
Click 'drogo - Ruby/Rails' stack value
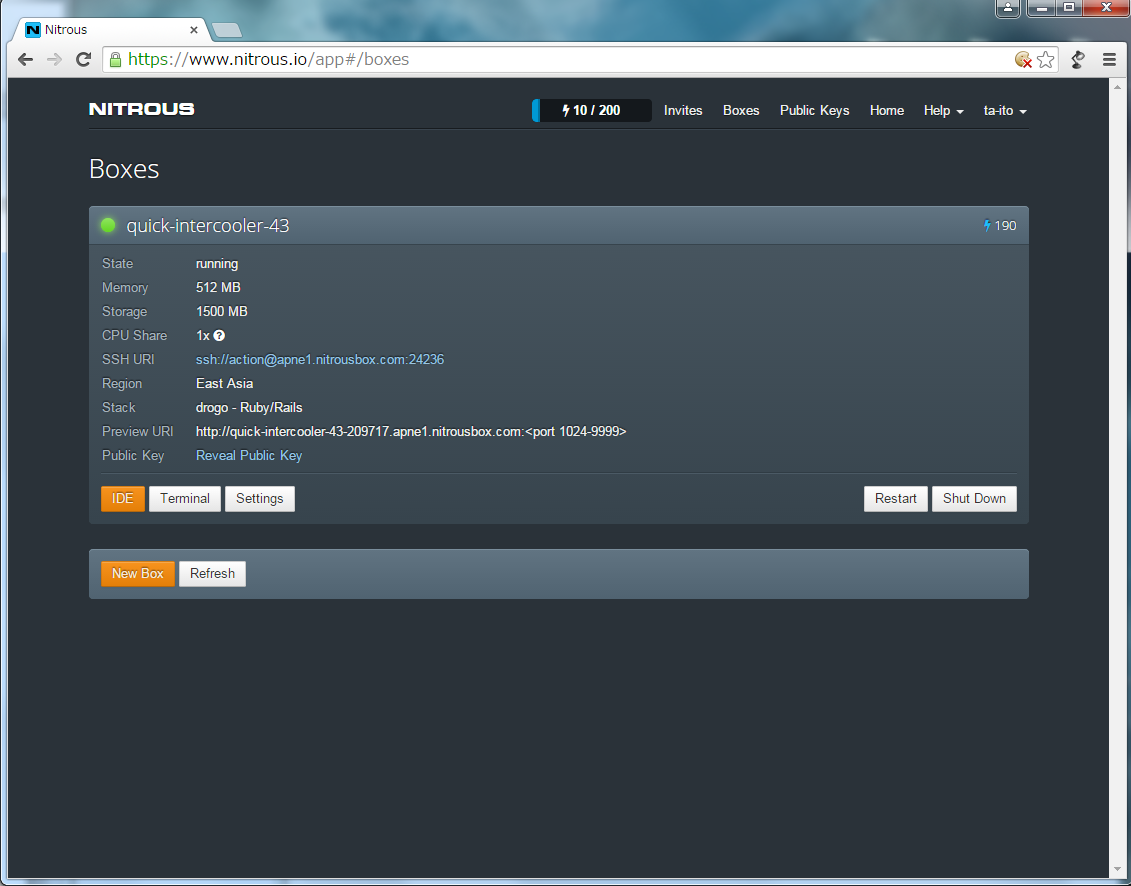coord(249,408)
